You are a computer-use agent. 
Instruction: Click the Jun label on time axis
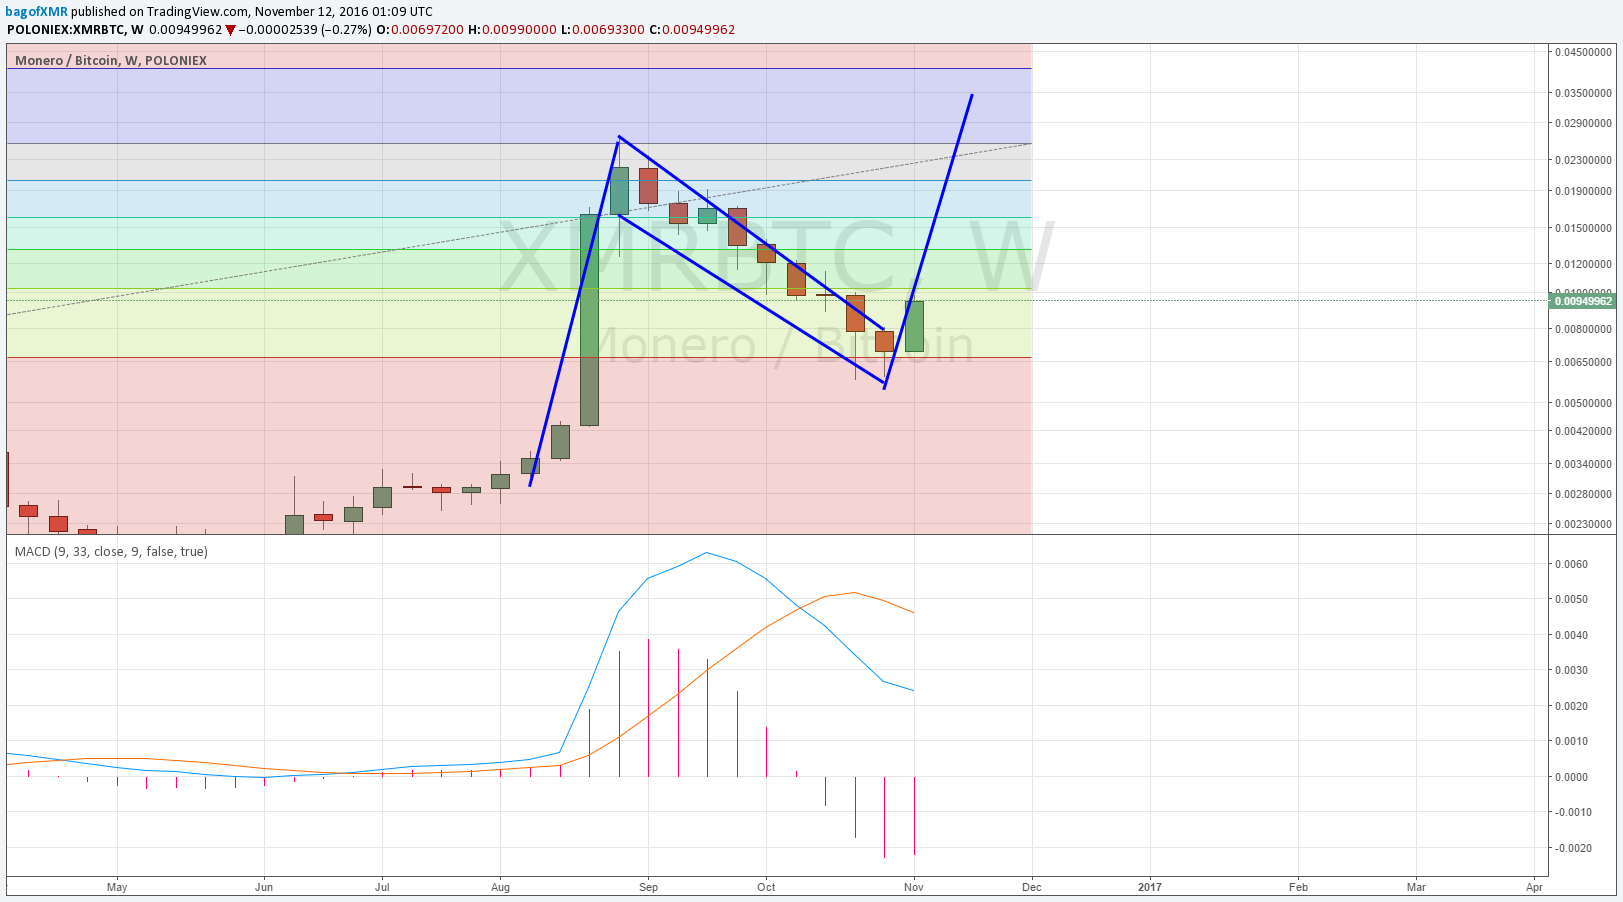(264, 887)
